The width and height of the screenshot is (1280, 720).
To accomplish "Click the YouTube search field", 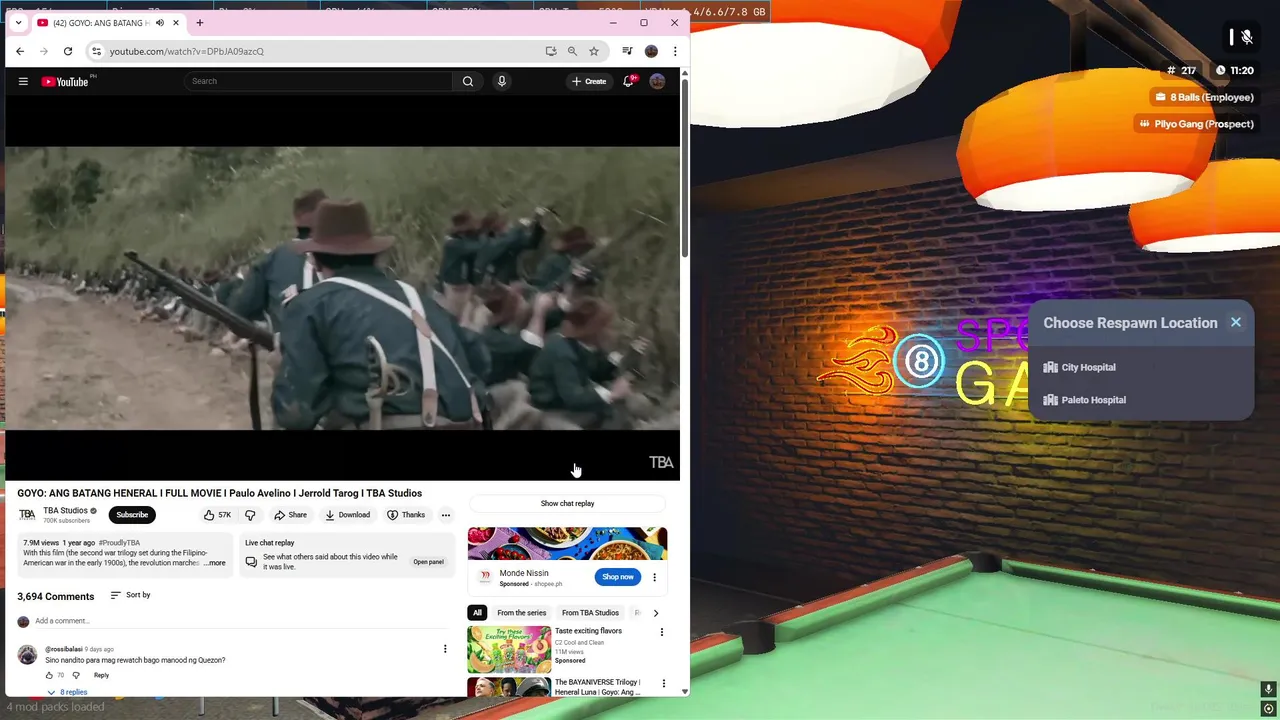I will (x=320, y=81).
